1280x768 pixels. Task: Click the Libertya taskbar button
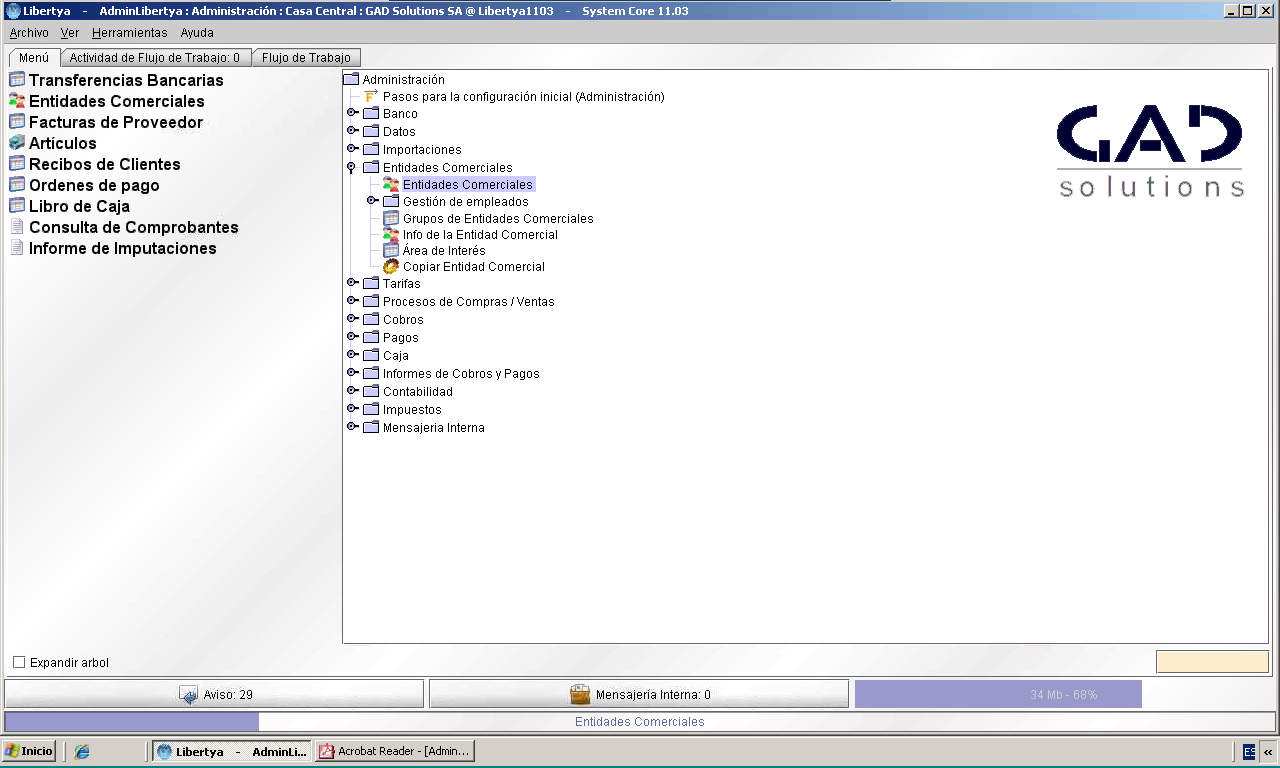(x=232, y=751)
